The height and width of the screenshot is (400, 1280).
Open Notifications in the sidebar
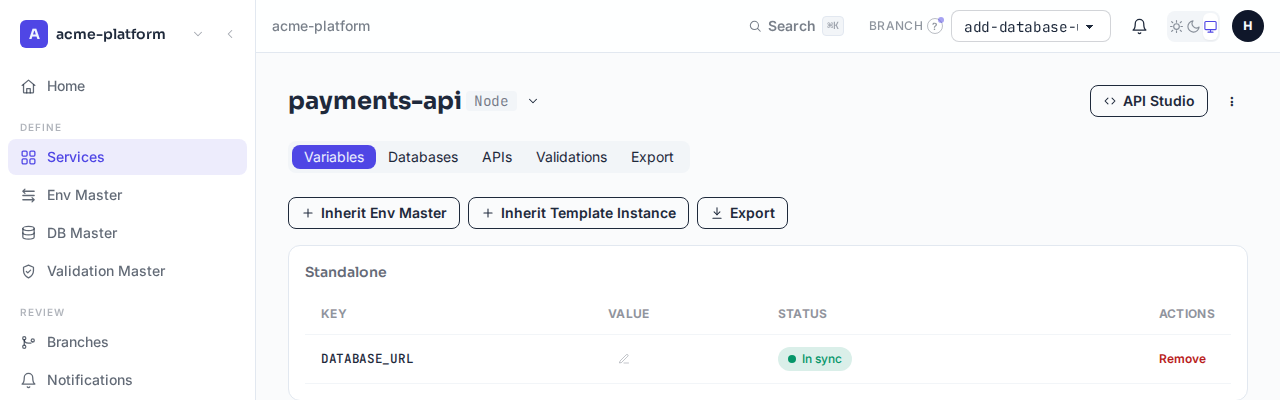tap(127, 380)
